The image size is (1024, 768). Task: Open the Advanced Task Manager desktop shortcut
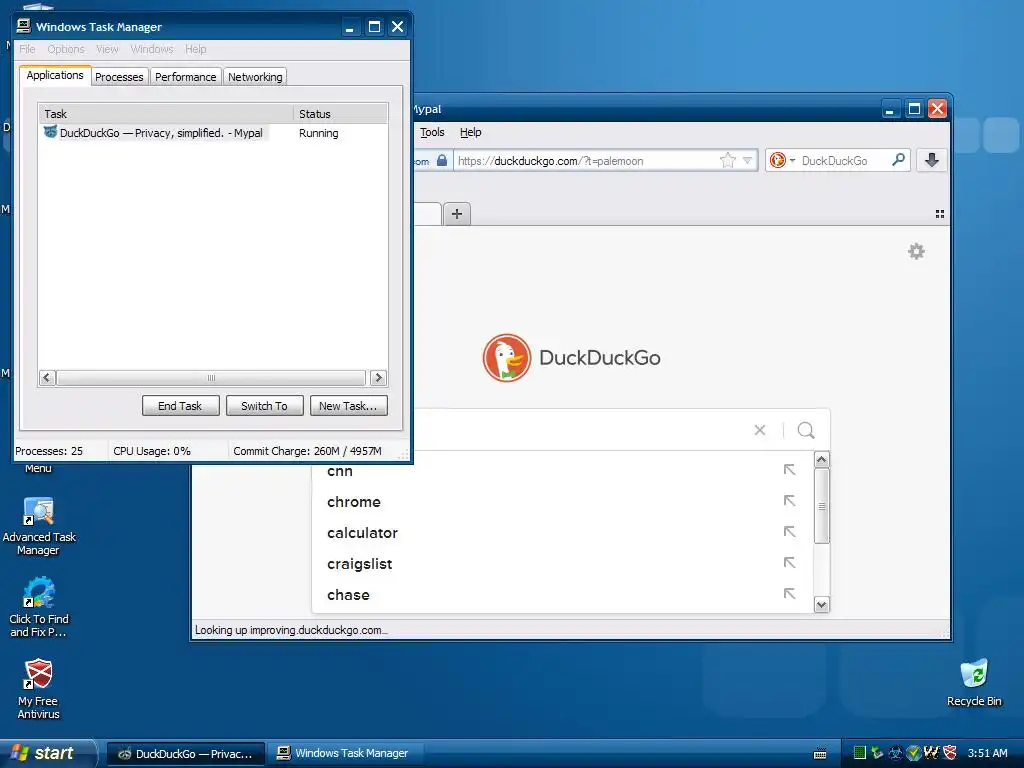[39, 526]
